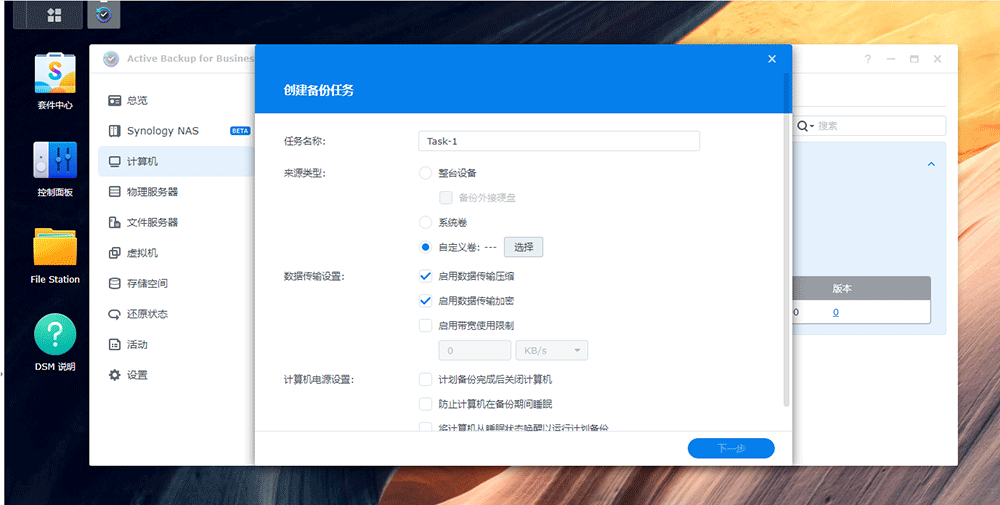Viewport: 1000px width, 505px height.
Task: Click Active Backup icon in the taskbar
Action: (x=103, y=15)
